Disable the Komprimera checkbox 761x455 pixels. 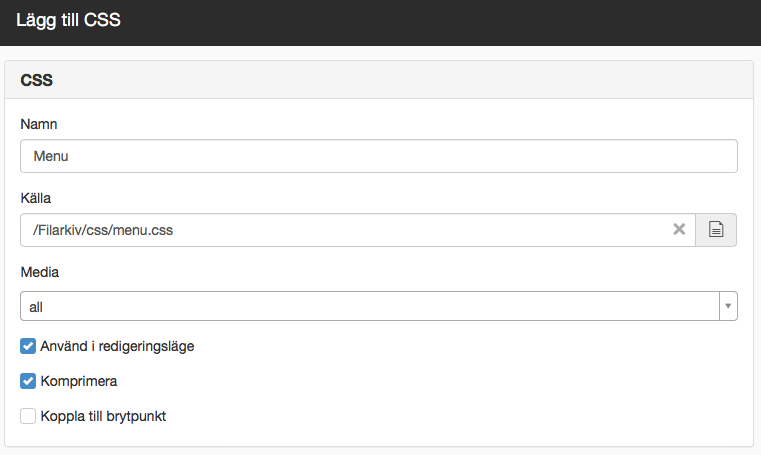pos(28,381)
